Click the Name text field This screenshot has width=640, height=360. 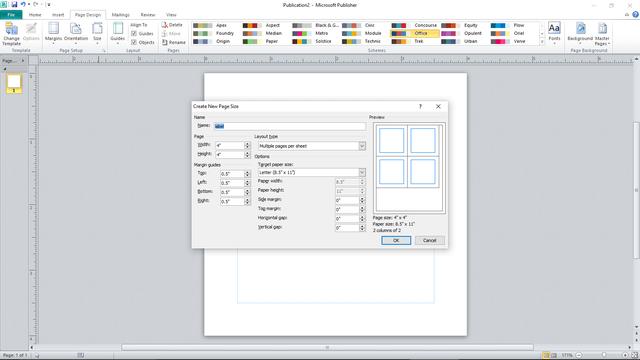289,126
